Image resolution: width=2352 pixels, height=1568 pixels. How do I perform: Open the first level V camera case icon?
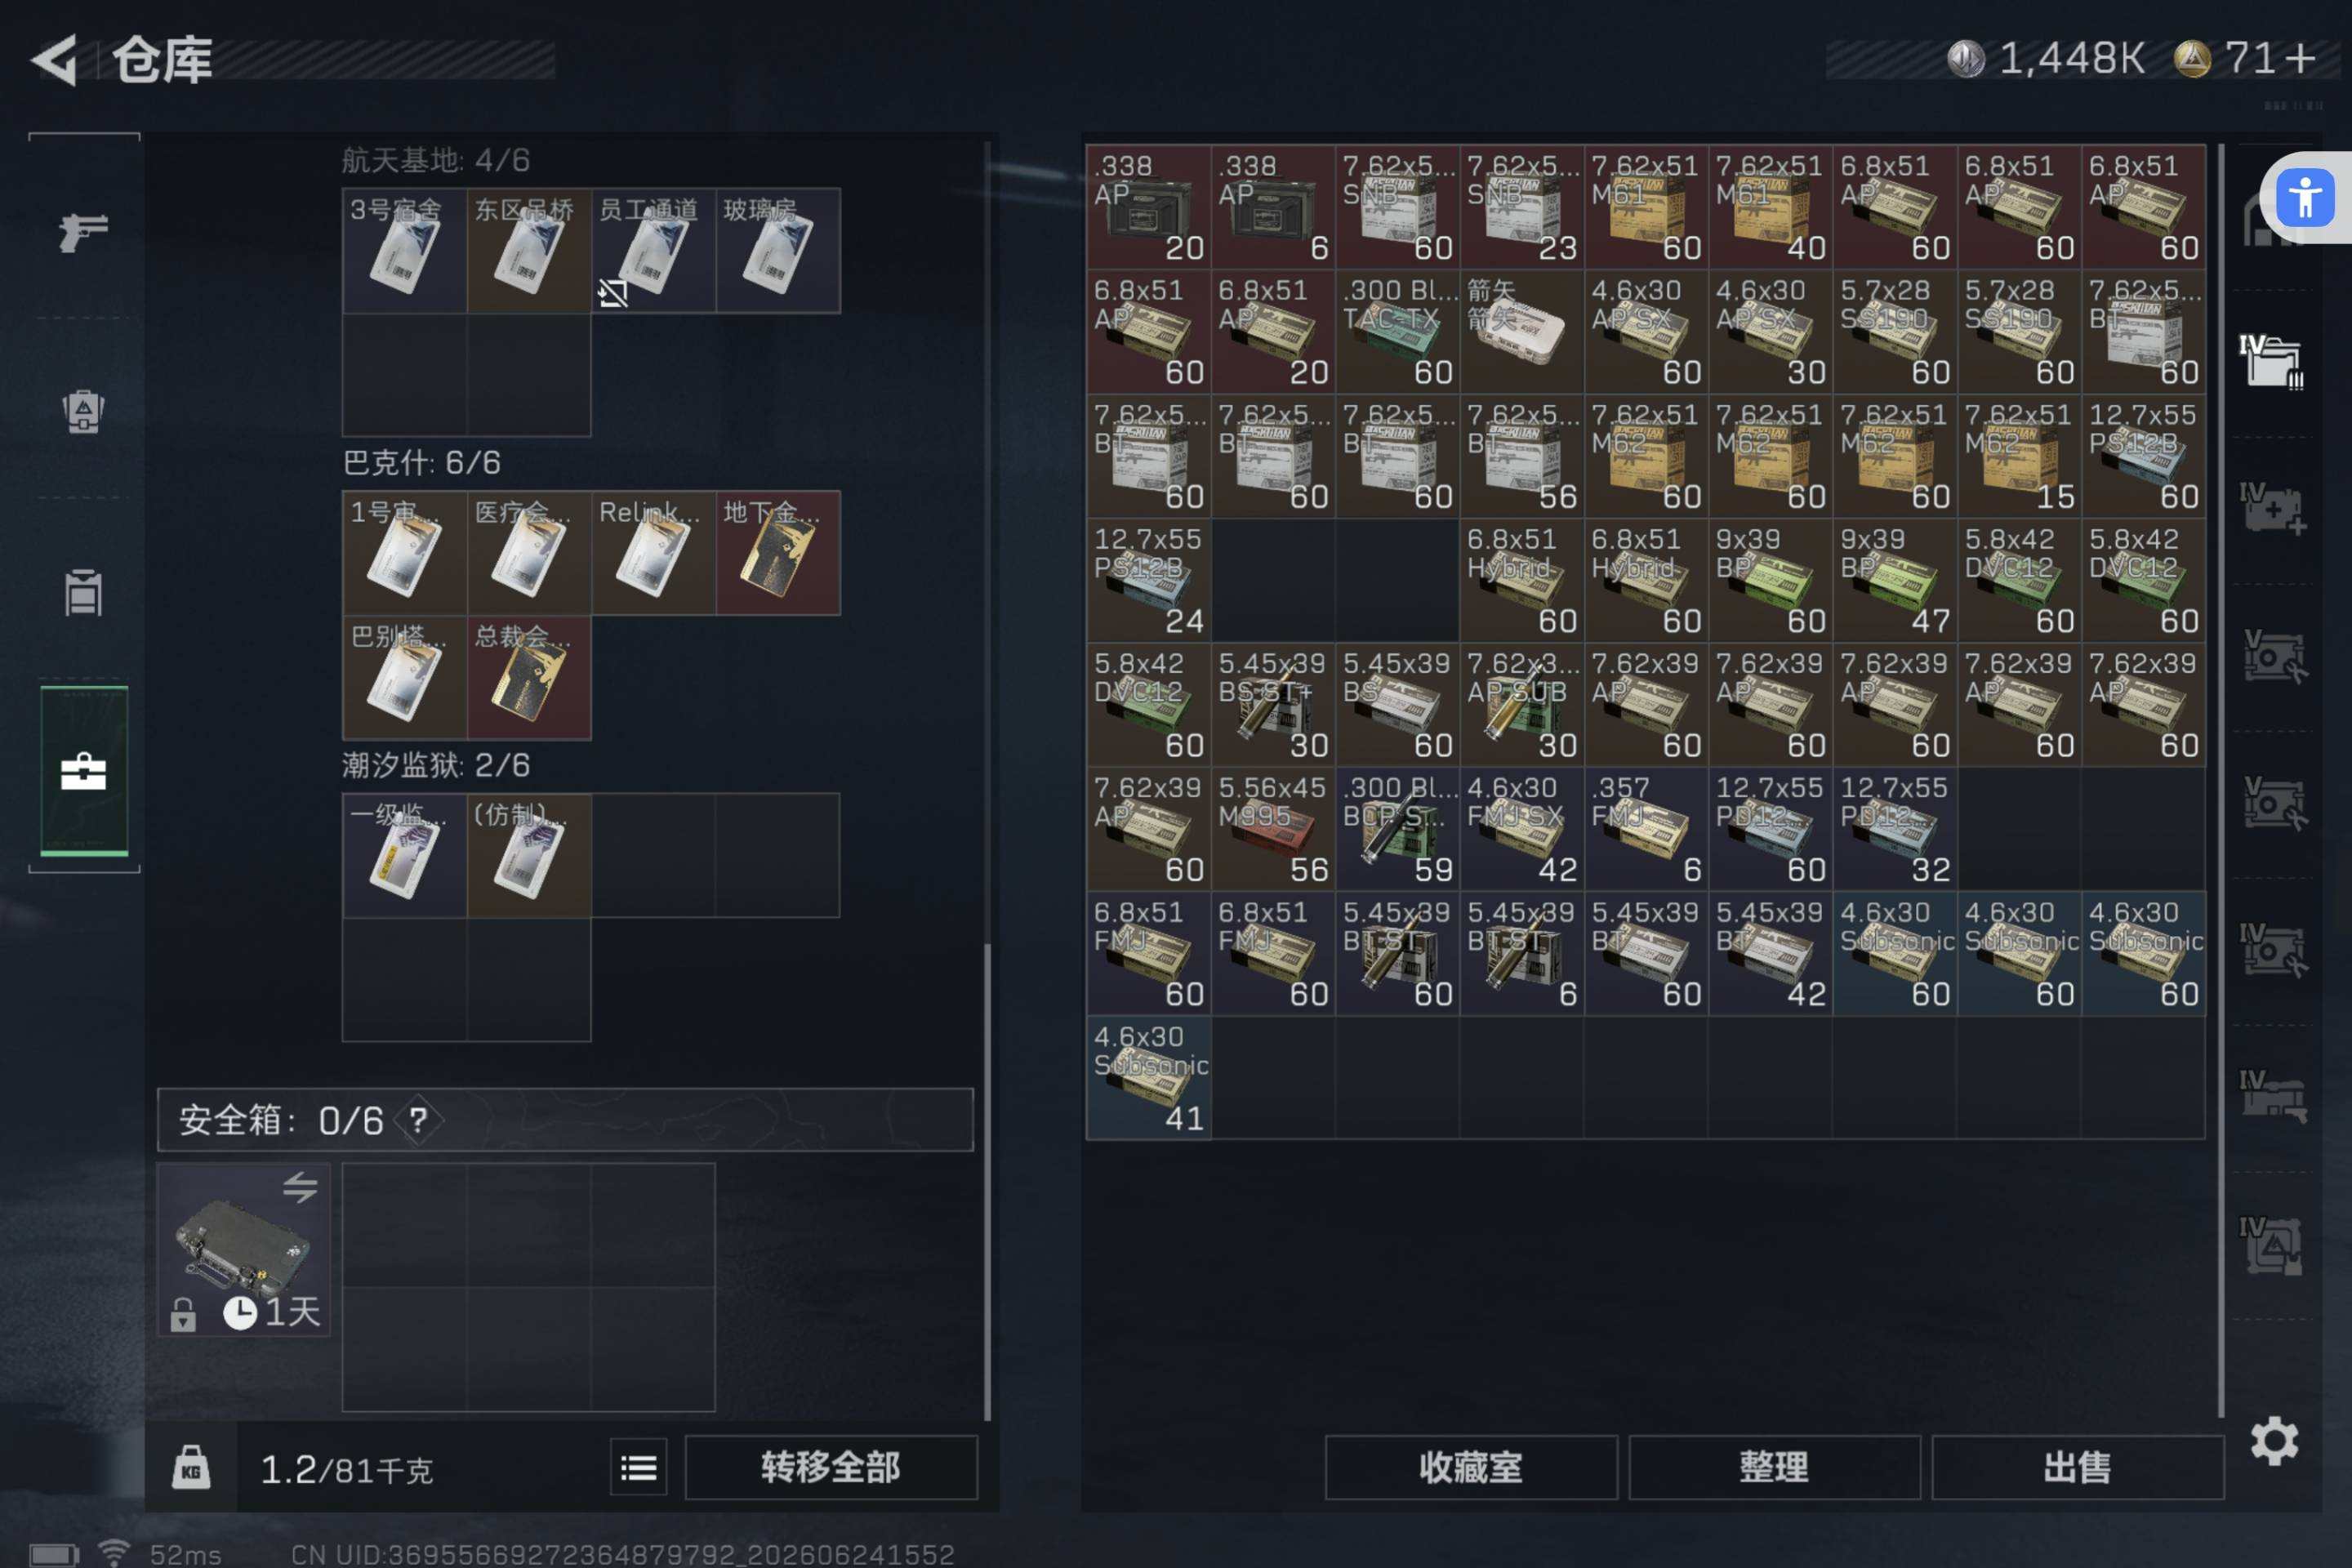point(2272,656)
